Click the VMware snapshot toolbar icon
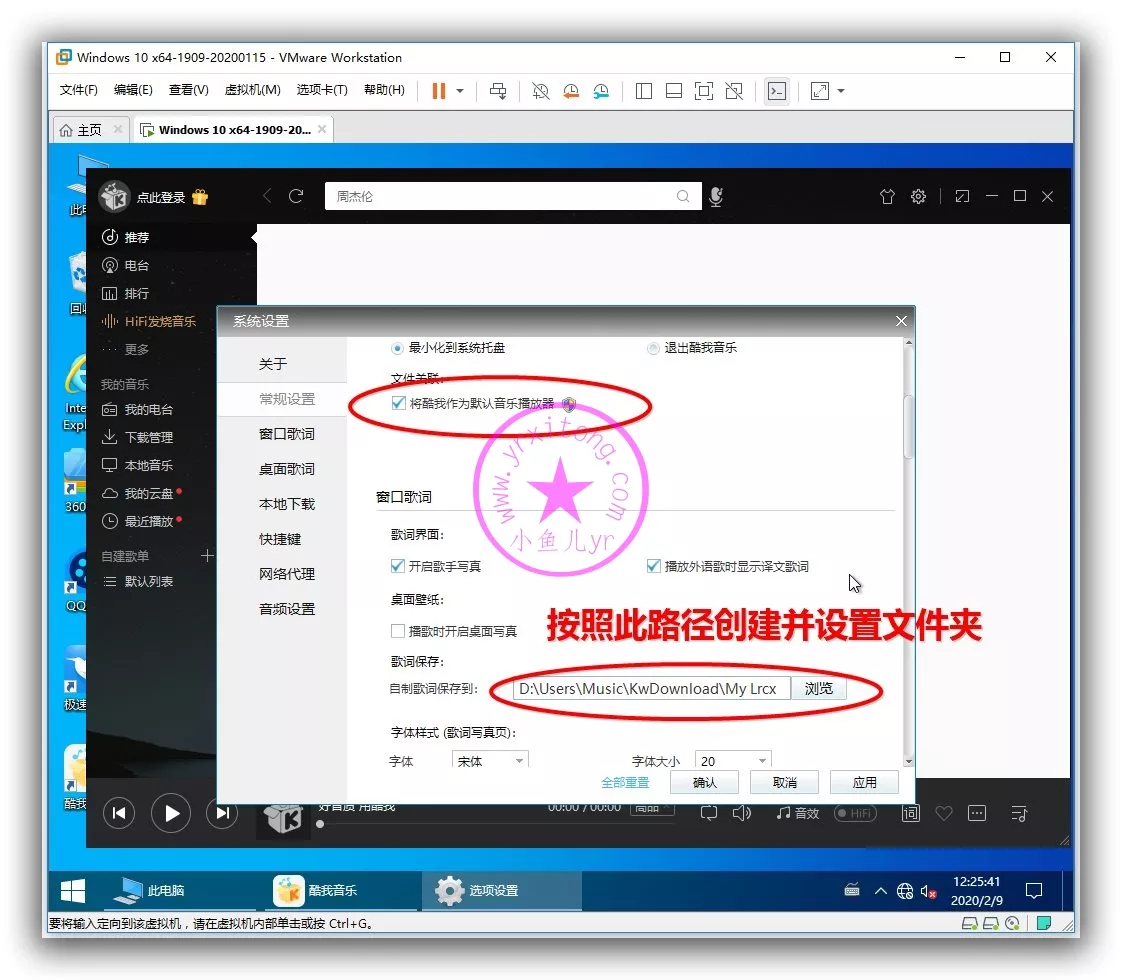The width and height of the screenshot is (1122, 980). (541, 91)
